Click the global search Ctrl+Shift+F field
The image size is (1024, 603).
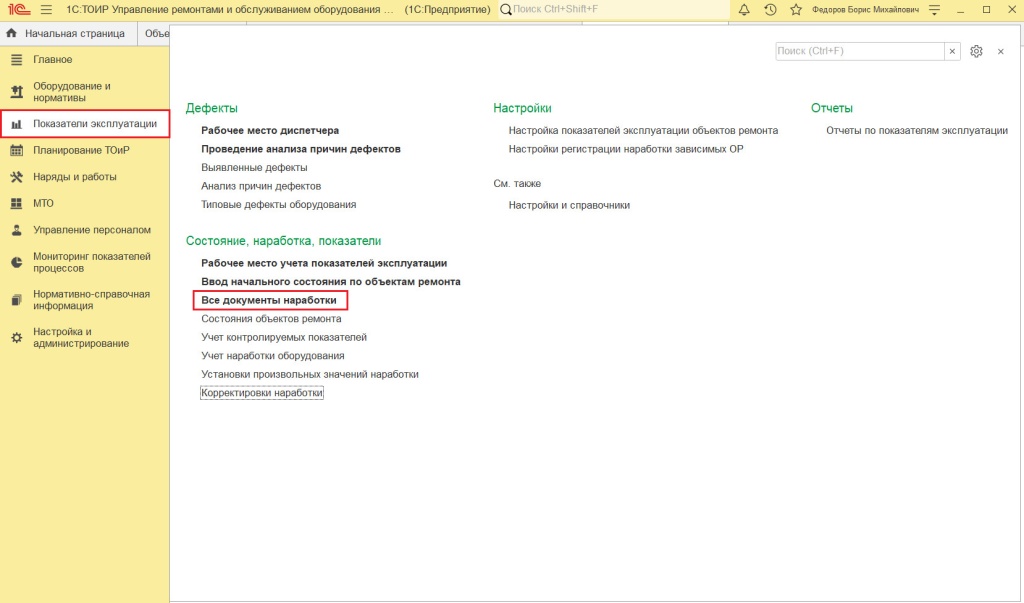614,10
